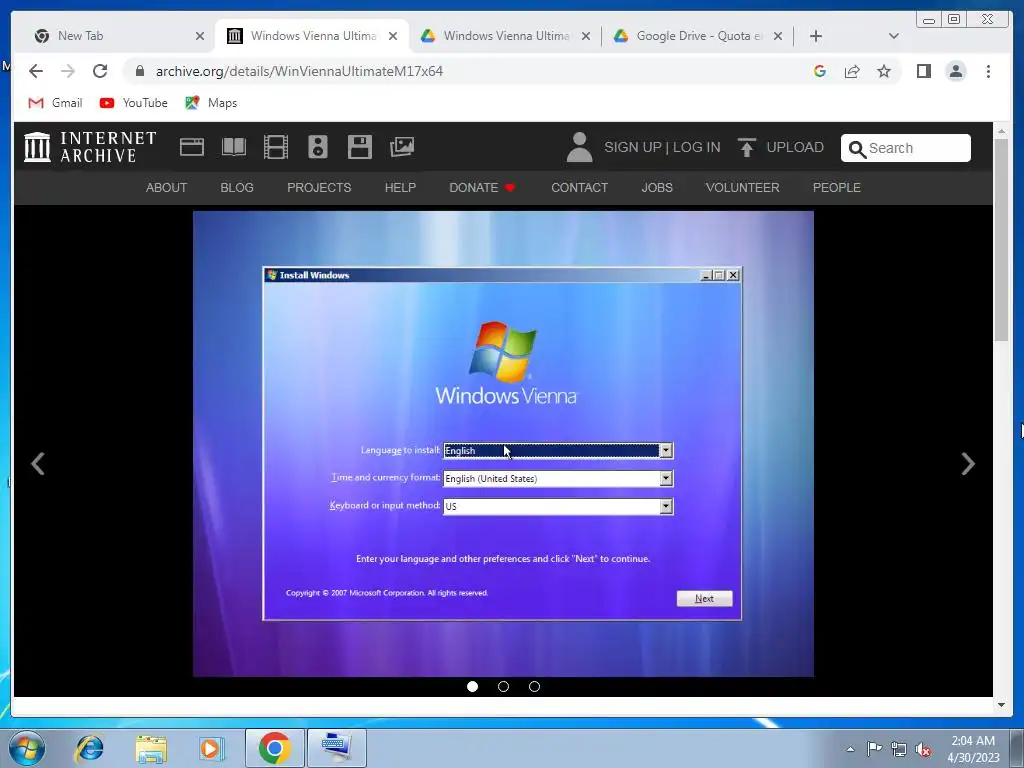Screen dimensions: 1024x768
Task: View site information padlock
Action: click(x=140, y=71)
